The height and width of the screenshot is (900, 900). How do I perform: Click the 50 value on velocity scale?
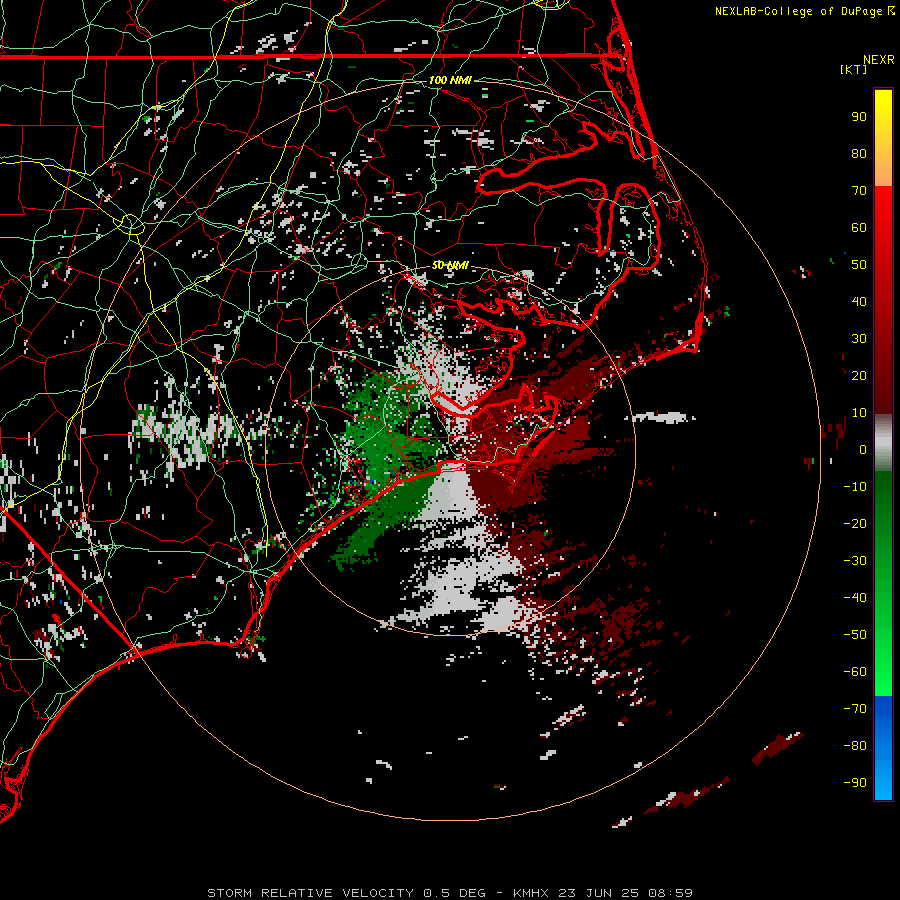pos(859,265)
